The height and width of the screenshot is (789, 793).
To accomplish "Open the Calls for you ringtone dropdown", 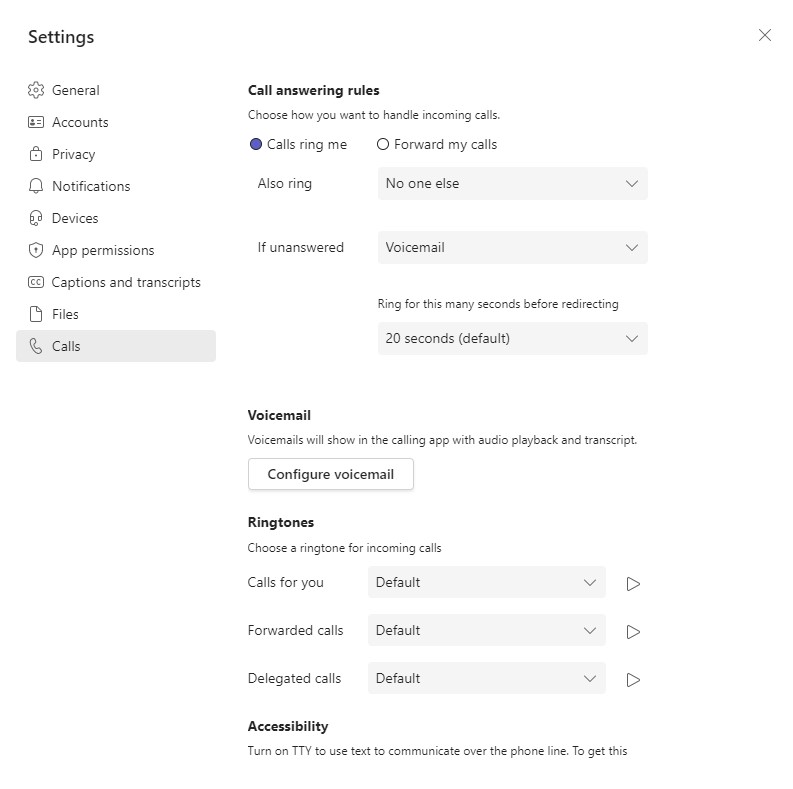I will (487, 582).
